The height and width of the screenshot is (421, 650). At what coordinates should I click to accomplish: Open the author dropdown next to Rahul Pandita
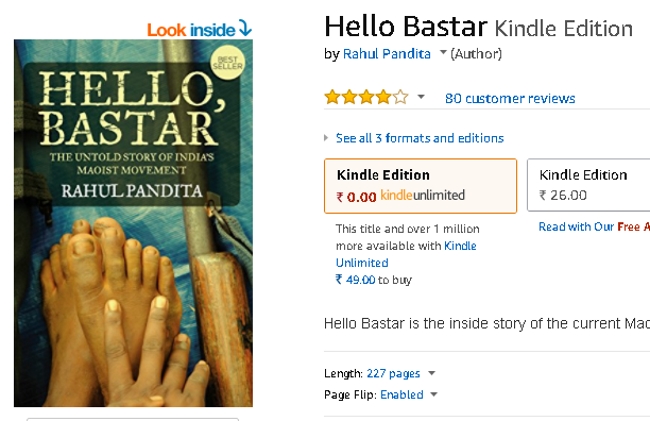click(x=443, y=54)
